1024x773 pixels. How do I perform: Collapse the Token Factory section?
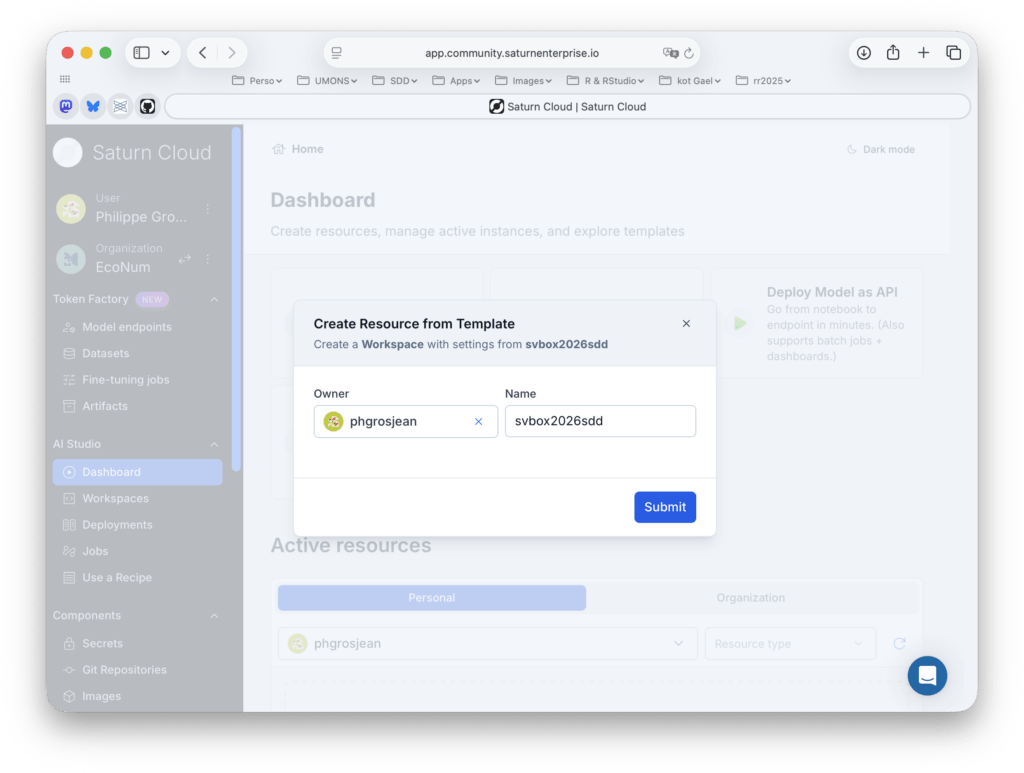pos(214,300)
